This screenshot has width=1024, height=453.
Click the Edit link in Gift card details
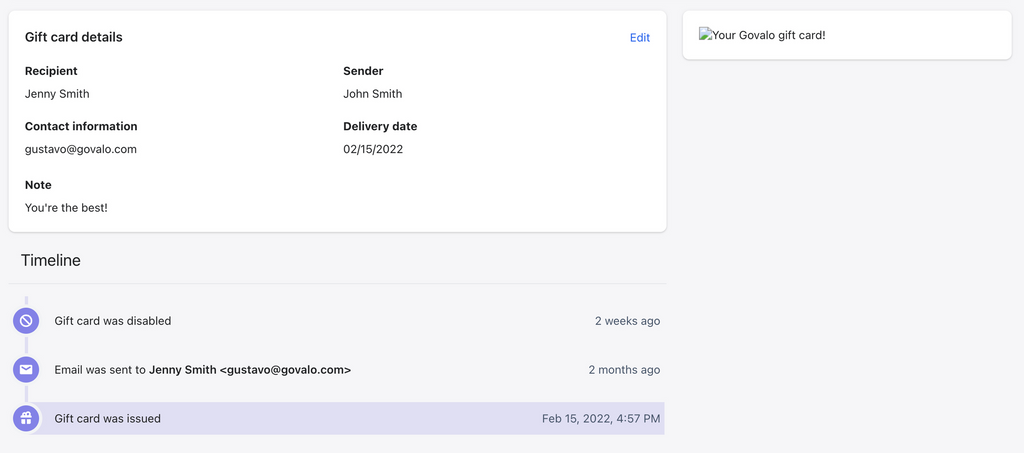click(639, 38)
